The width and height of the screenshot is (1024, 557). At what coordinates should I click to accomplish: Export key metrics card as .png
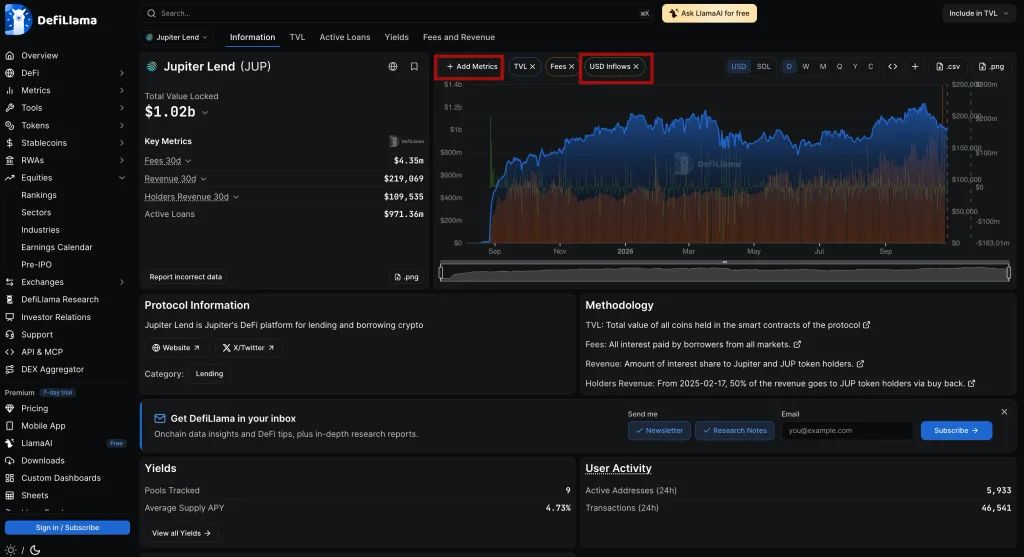click(406, 277)
